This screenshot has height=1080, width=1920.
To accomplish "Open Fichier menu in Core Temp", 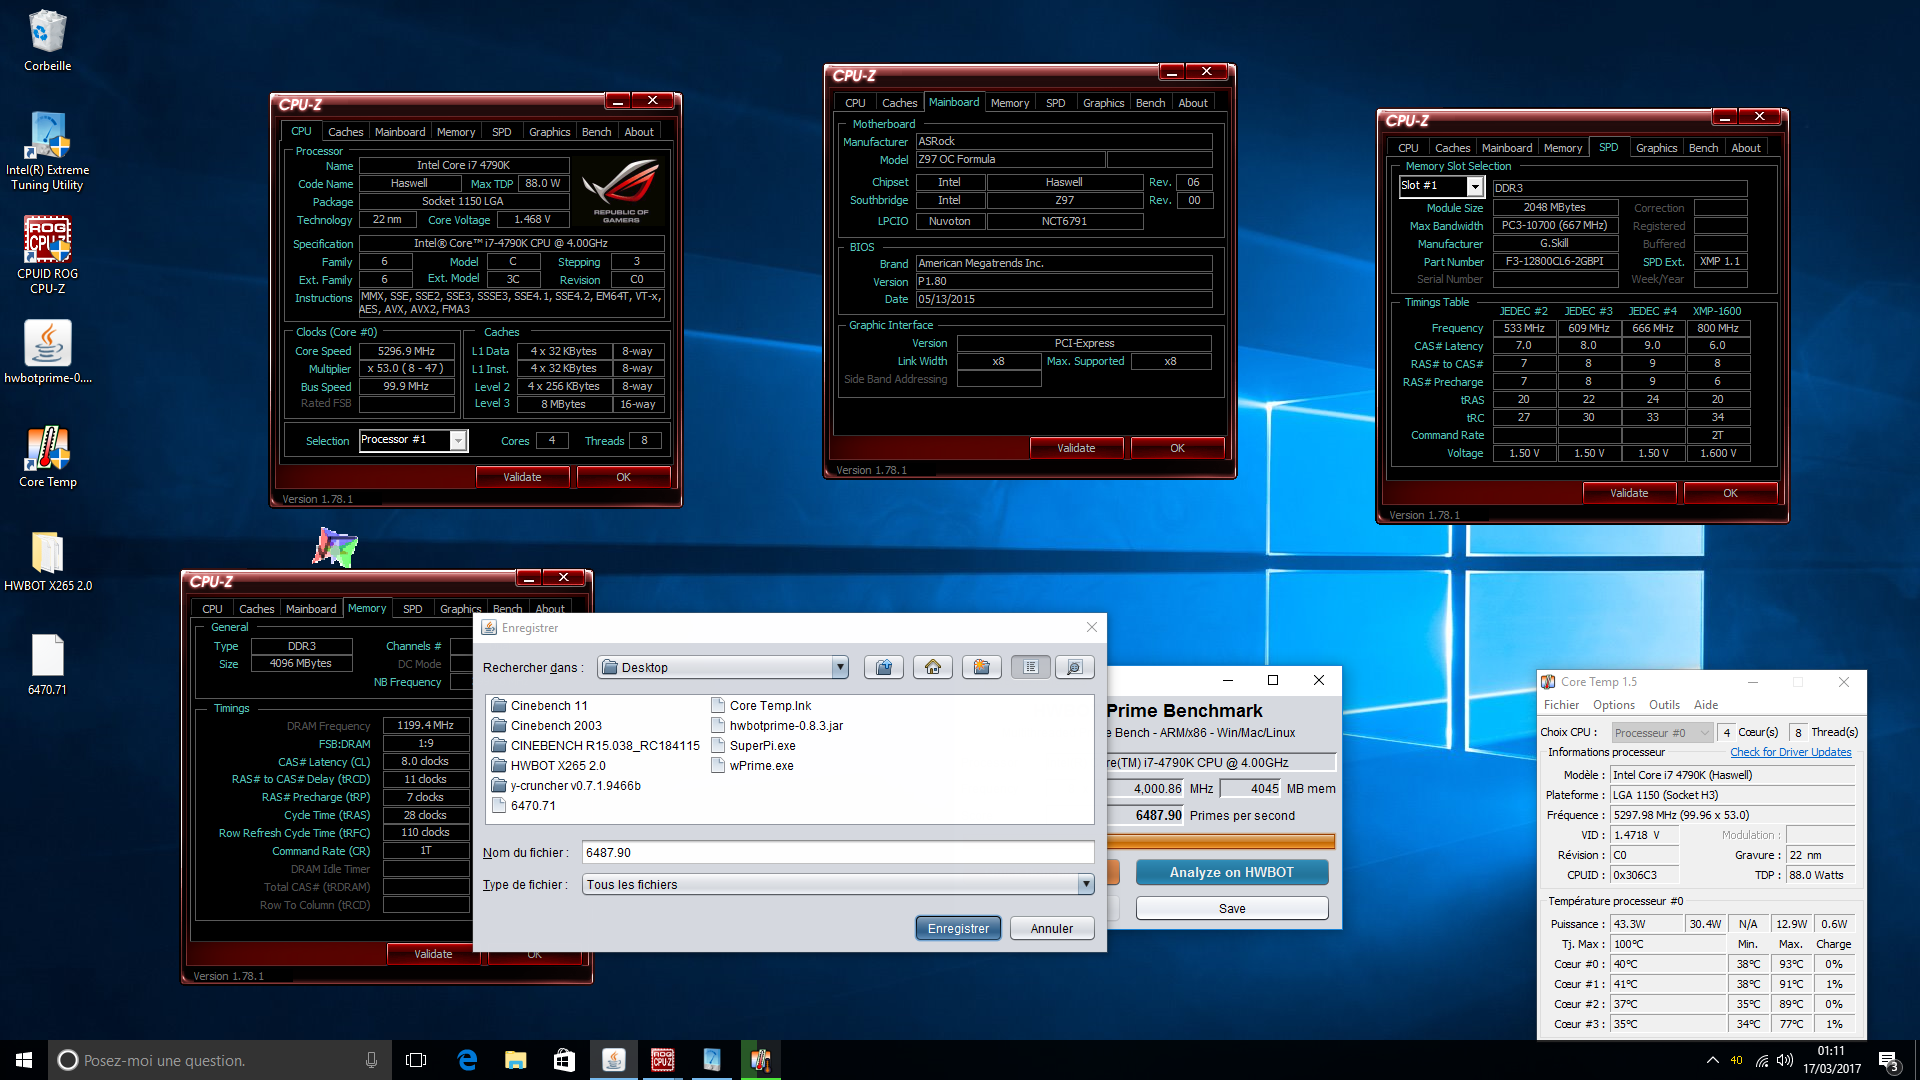I will click(x=1561, y=705).
